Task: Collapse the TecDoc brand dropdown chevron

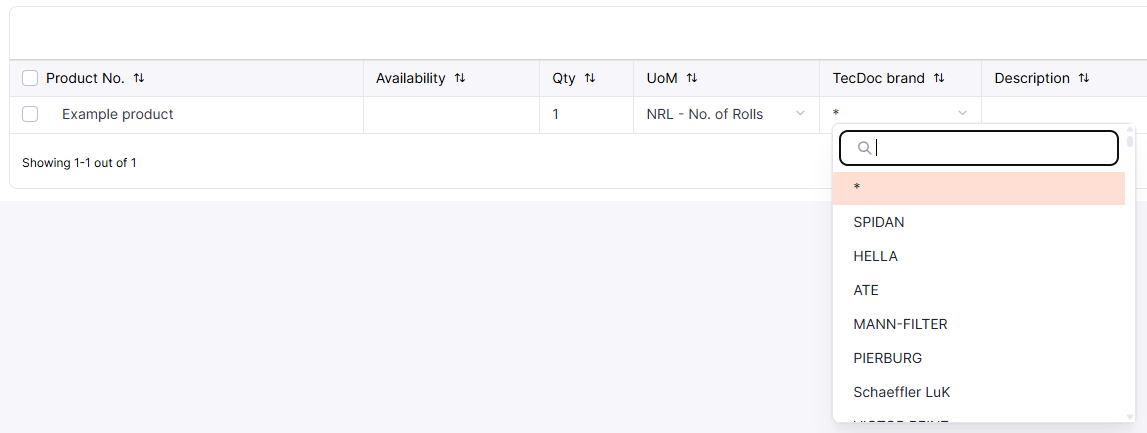Action: tap(962, 114)
